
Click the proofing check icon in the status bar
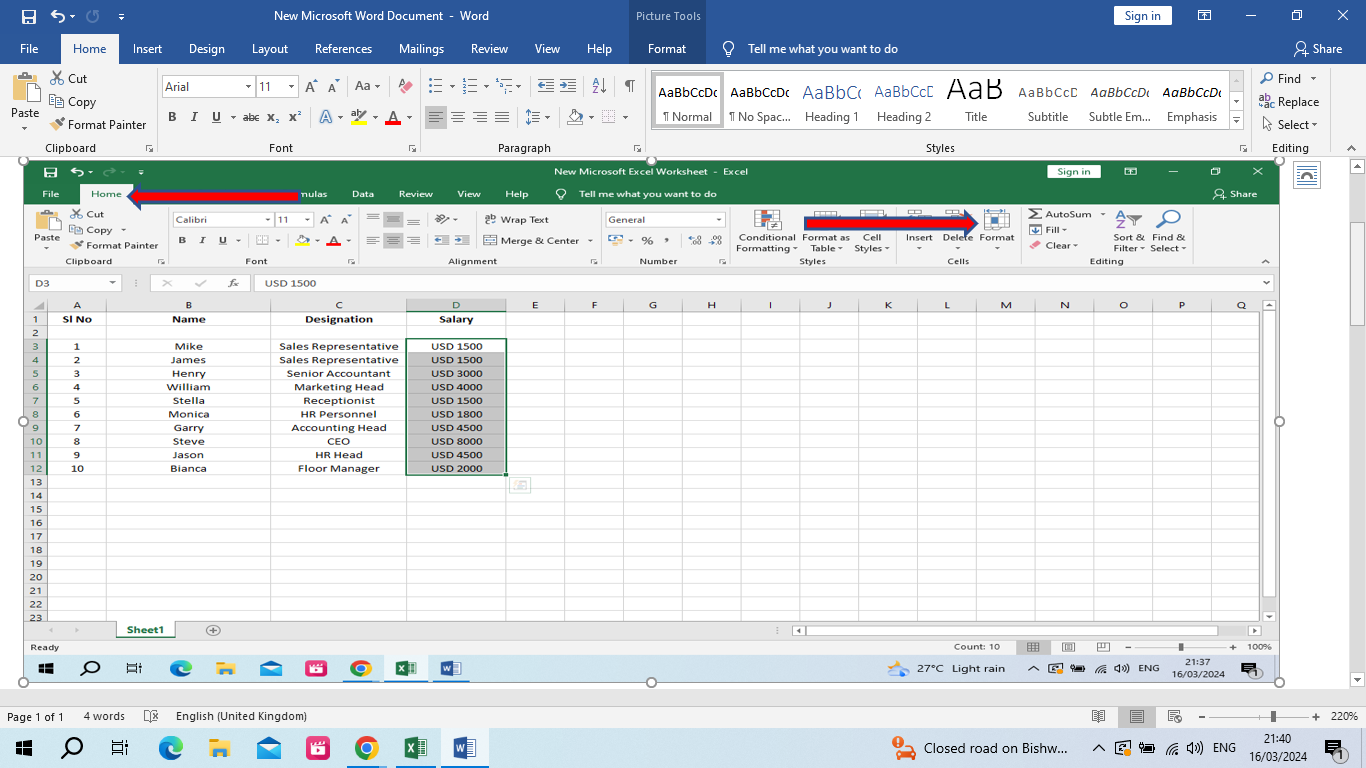pos(151,716)
